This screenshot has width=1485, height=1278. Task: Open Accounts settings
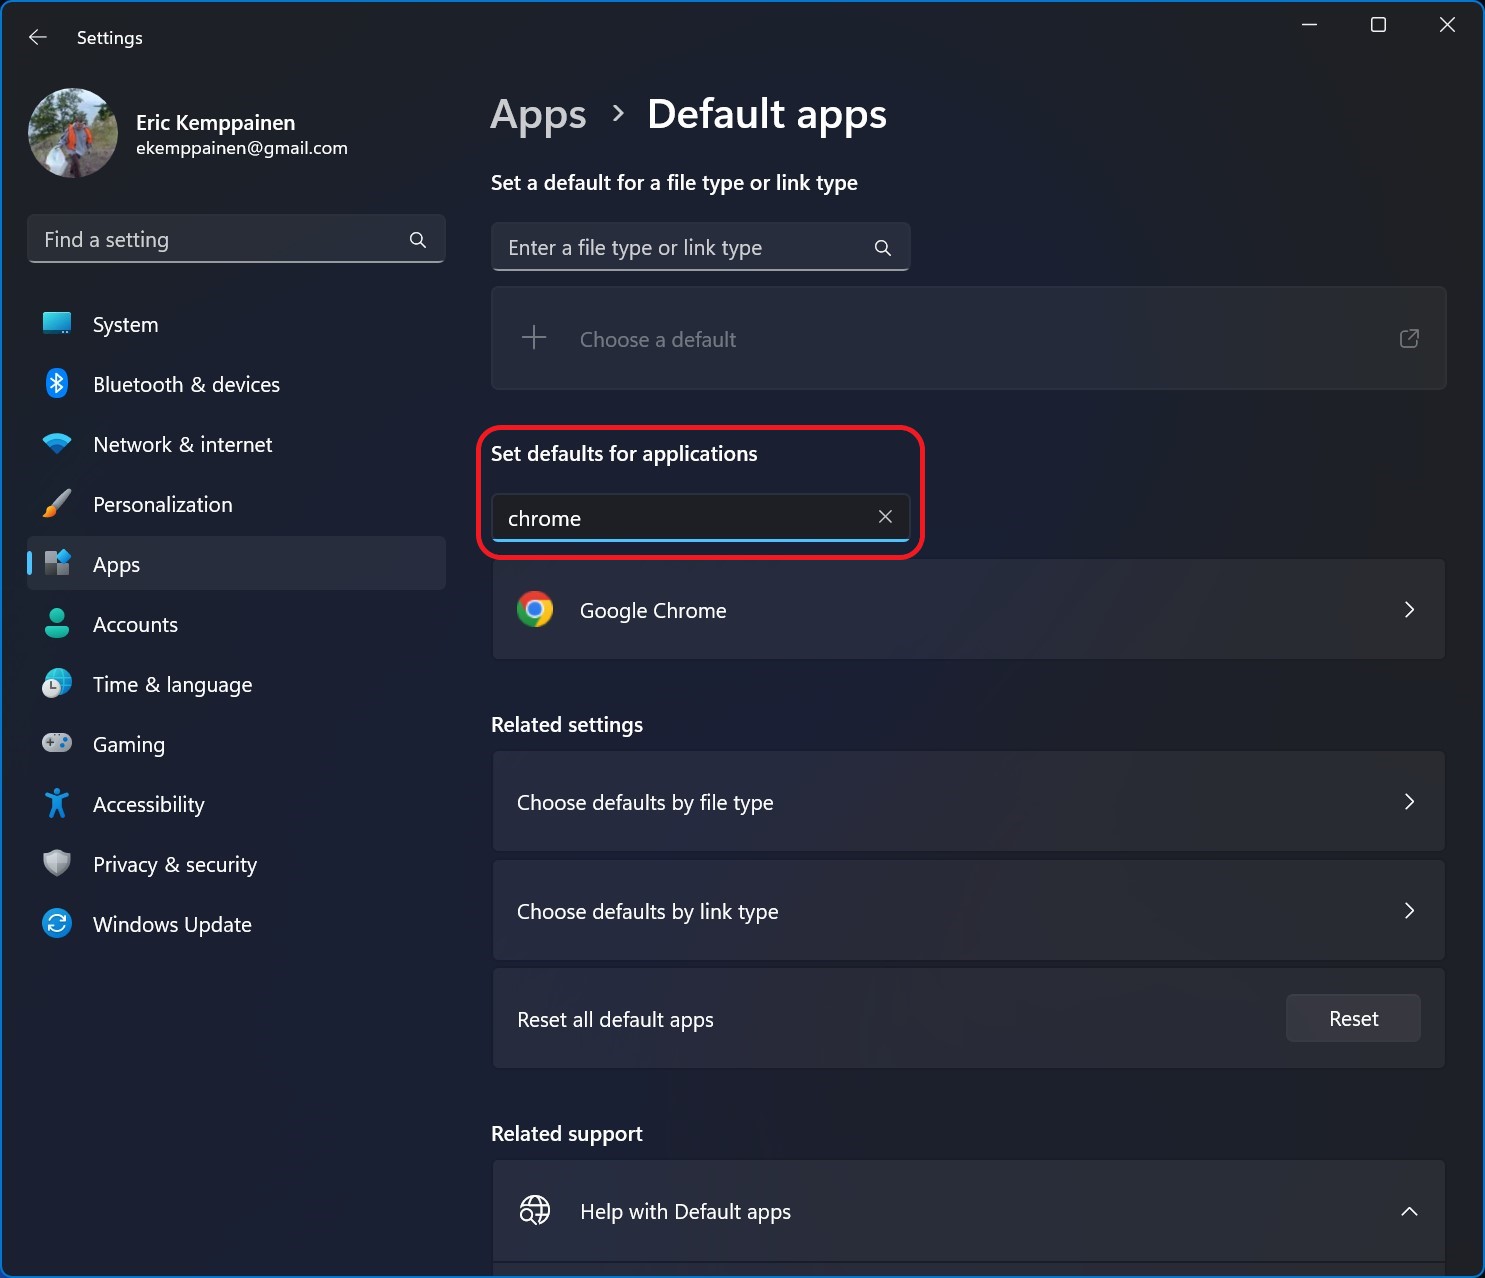[x=236, y=625]
